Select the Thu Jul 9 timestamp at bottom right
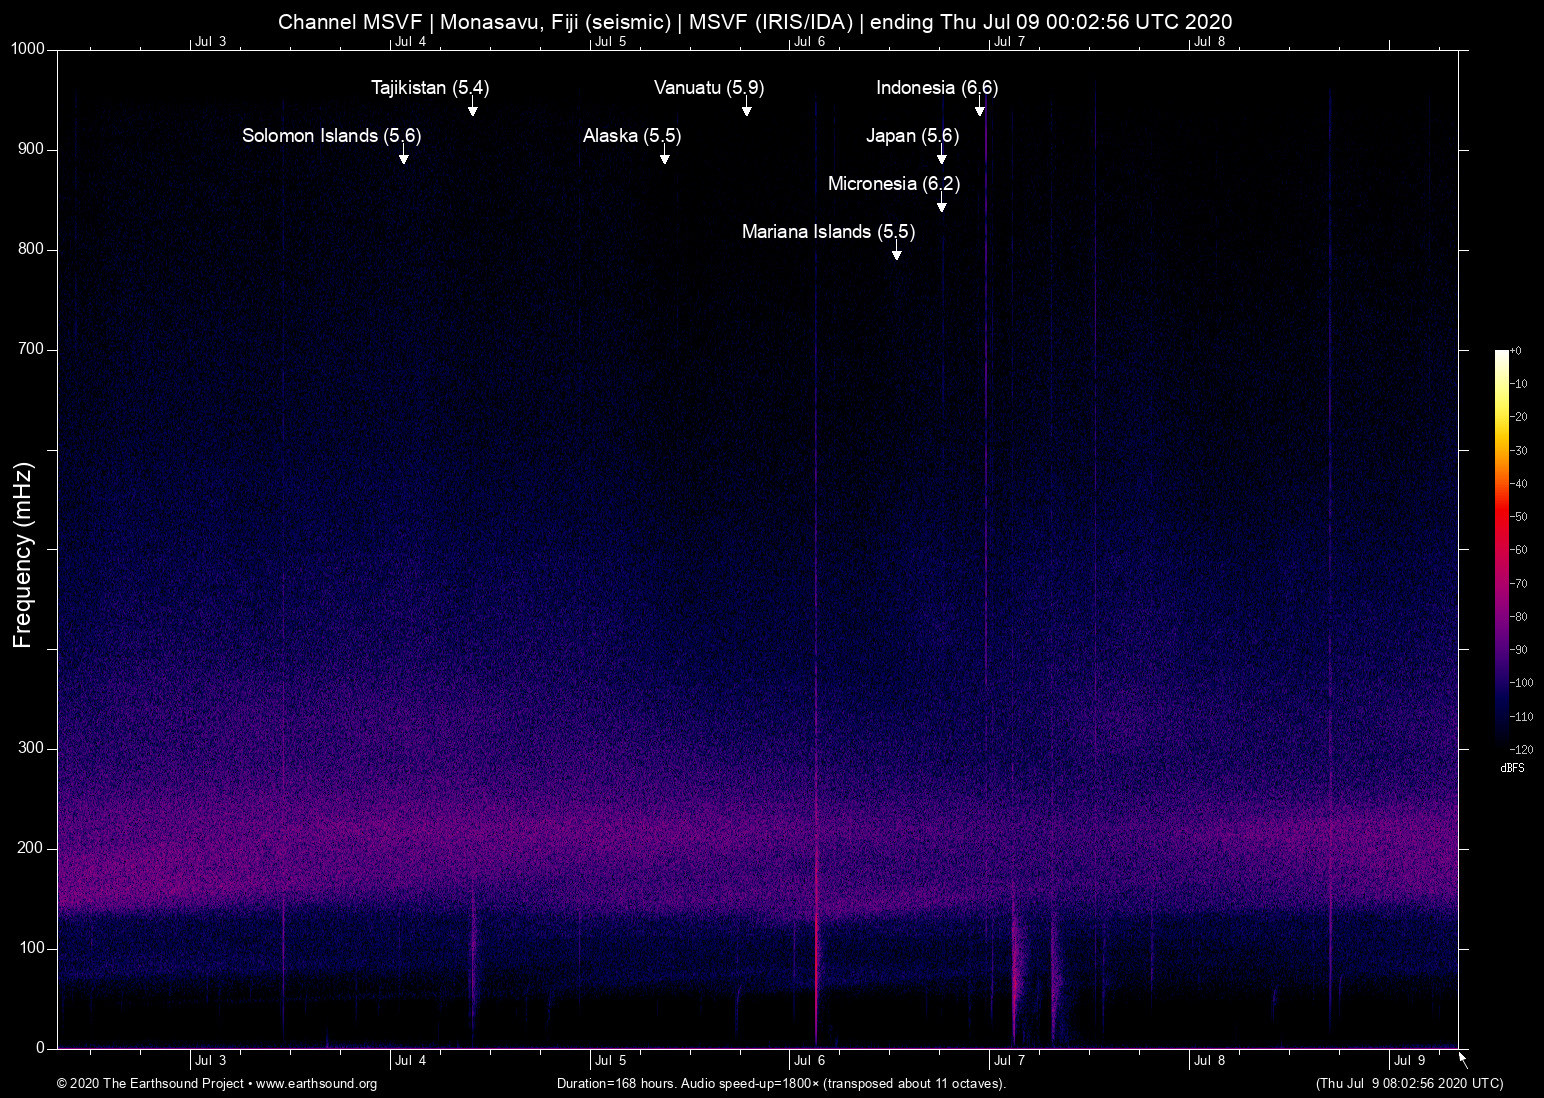 [x=1408, y=1084]
